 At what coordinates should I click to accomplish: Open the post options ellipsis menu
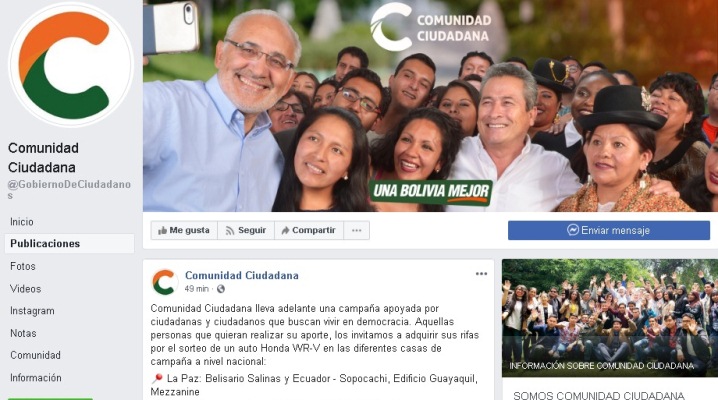481,274
